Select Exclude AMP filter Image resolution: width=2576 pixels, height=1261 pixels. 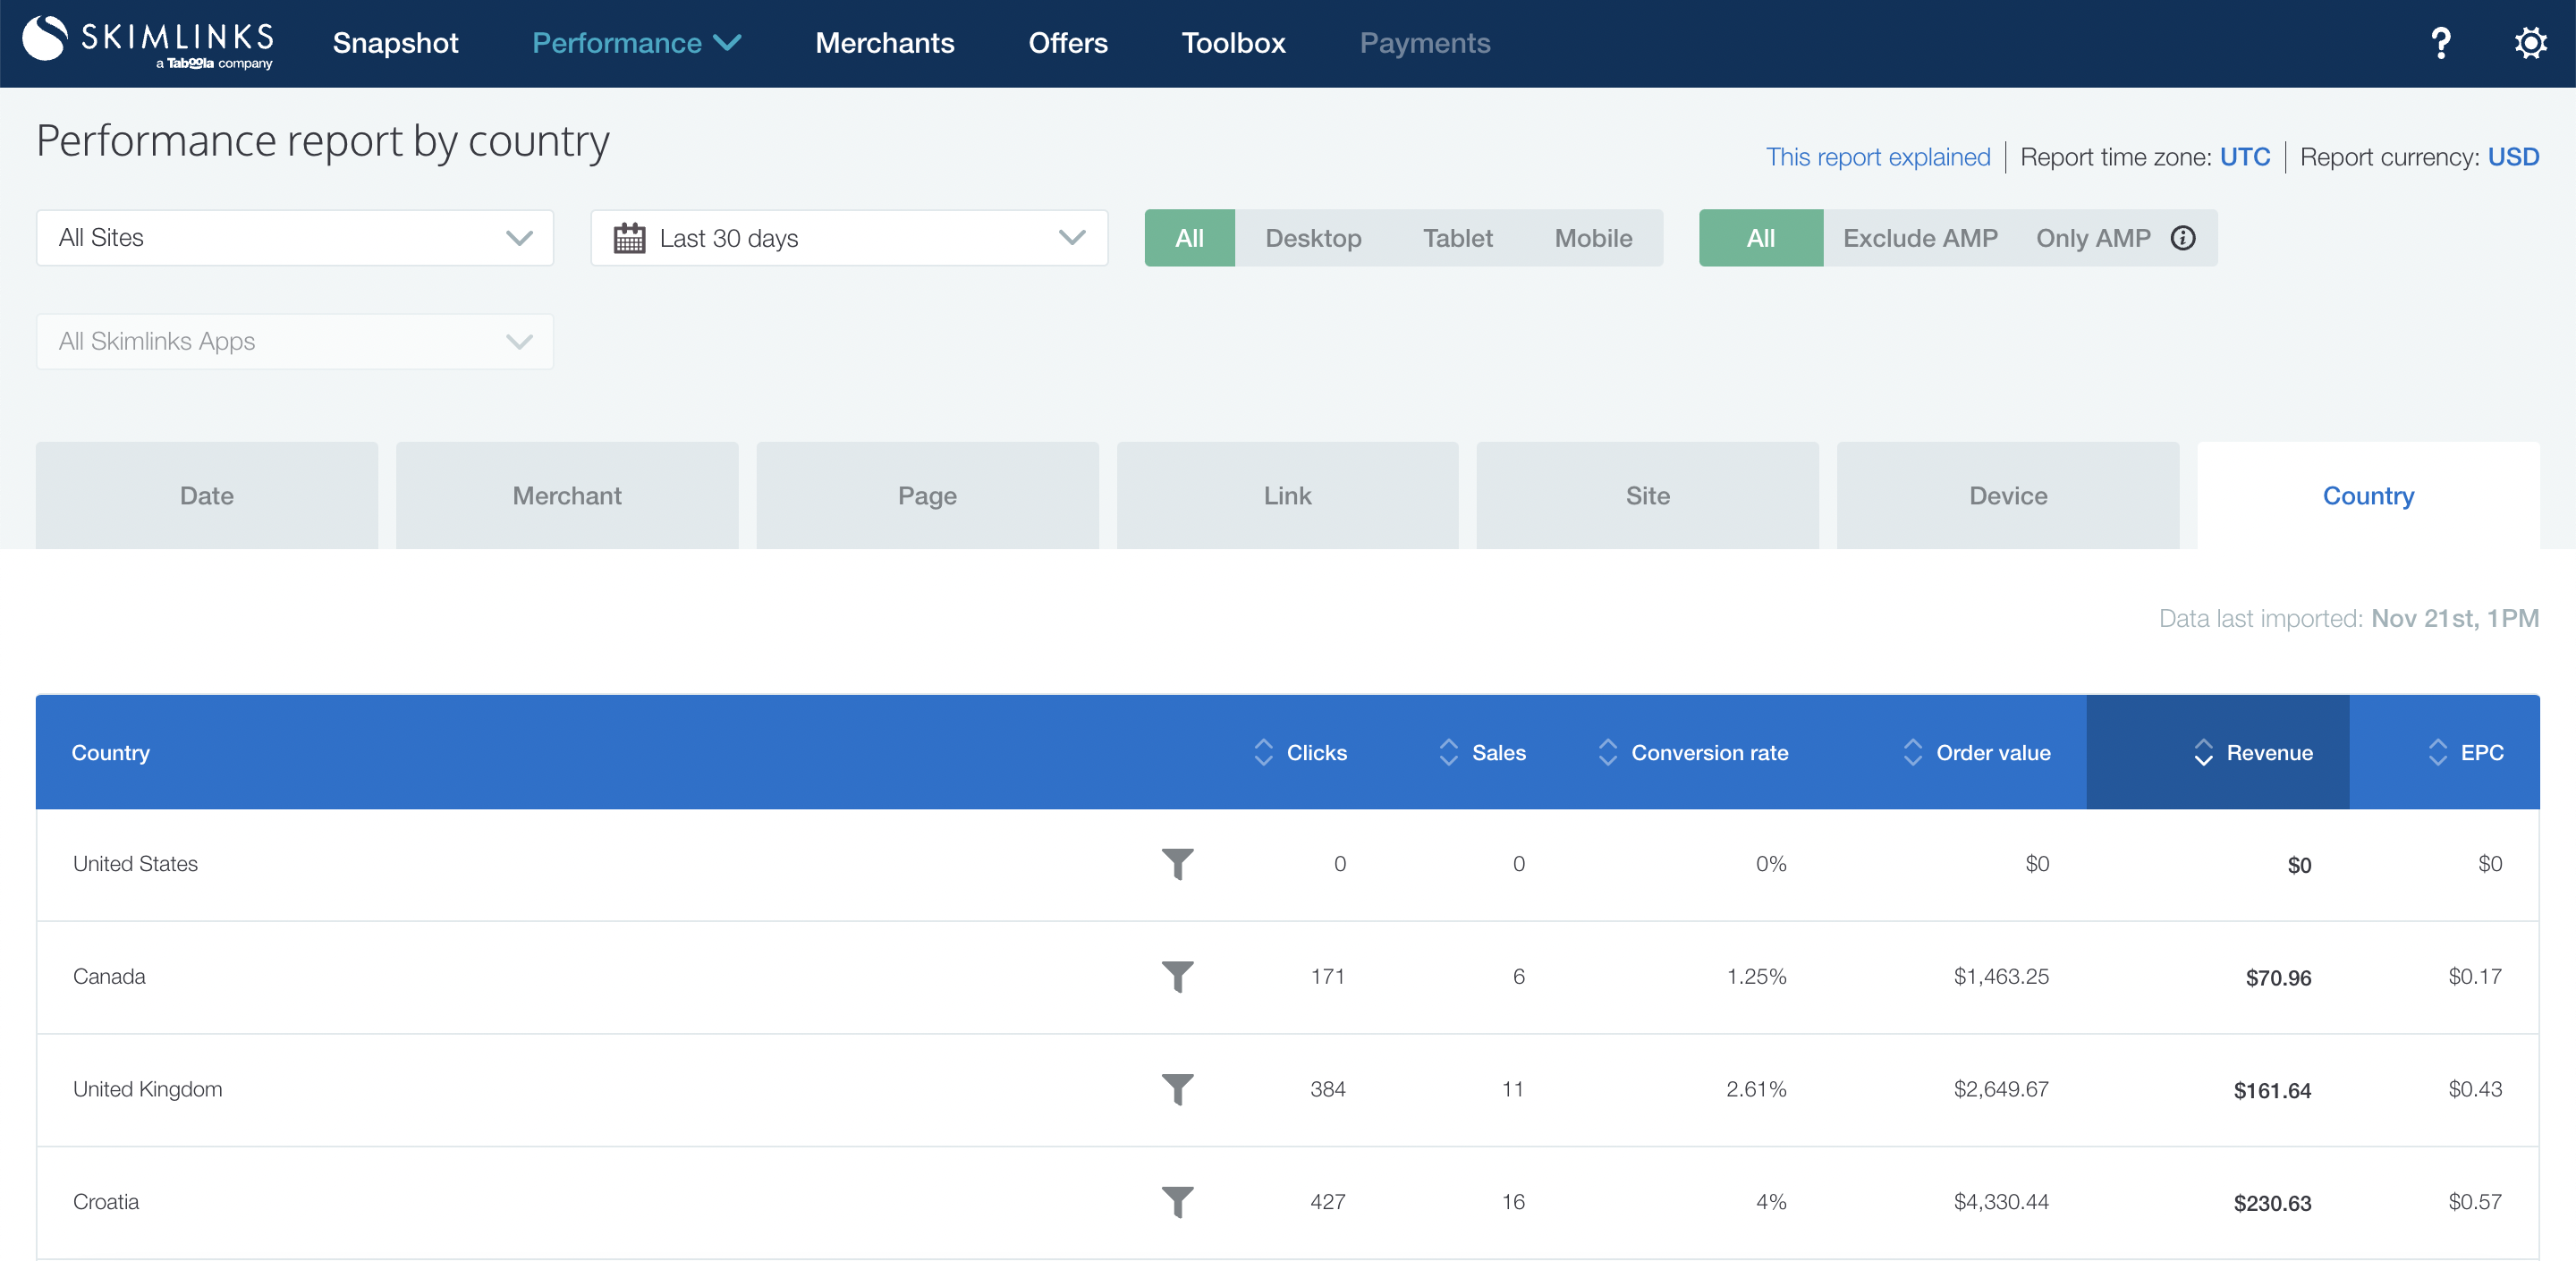coord(1920,238)
